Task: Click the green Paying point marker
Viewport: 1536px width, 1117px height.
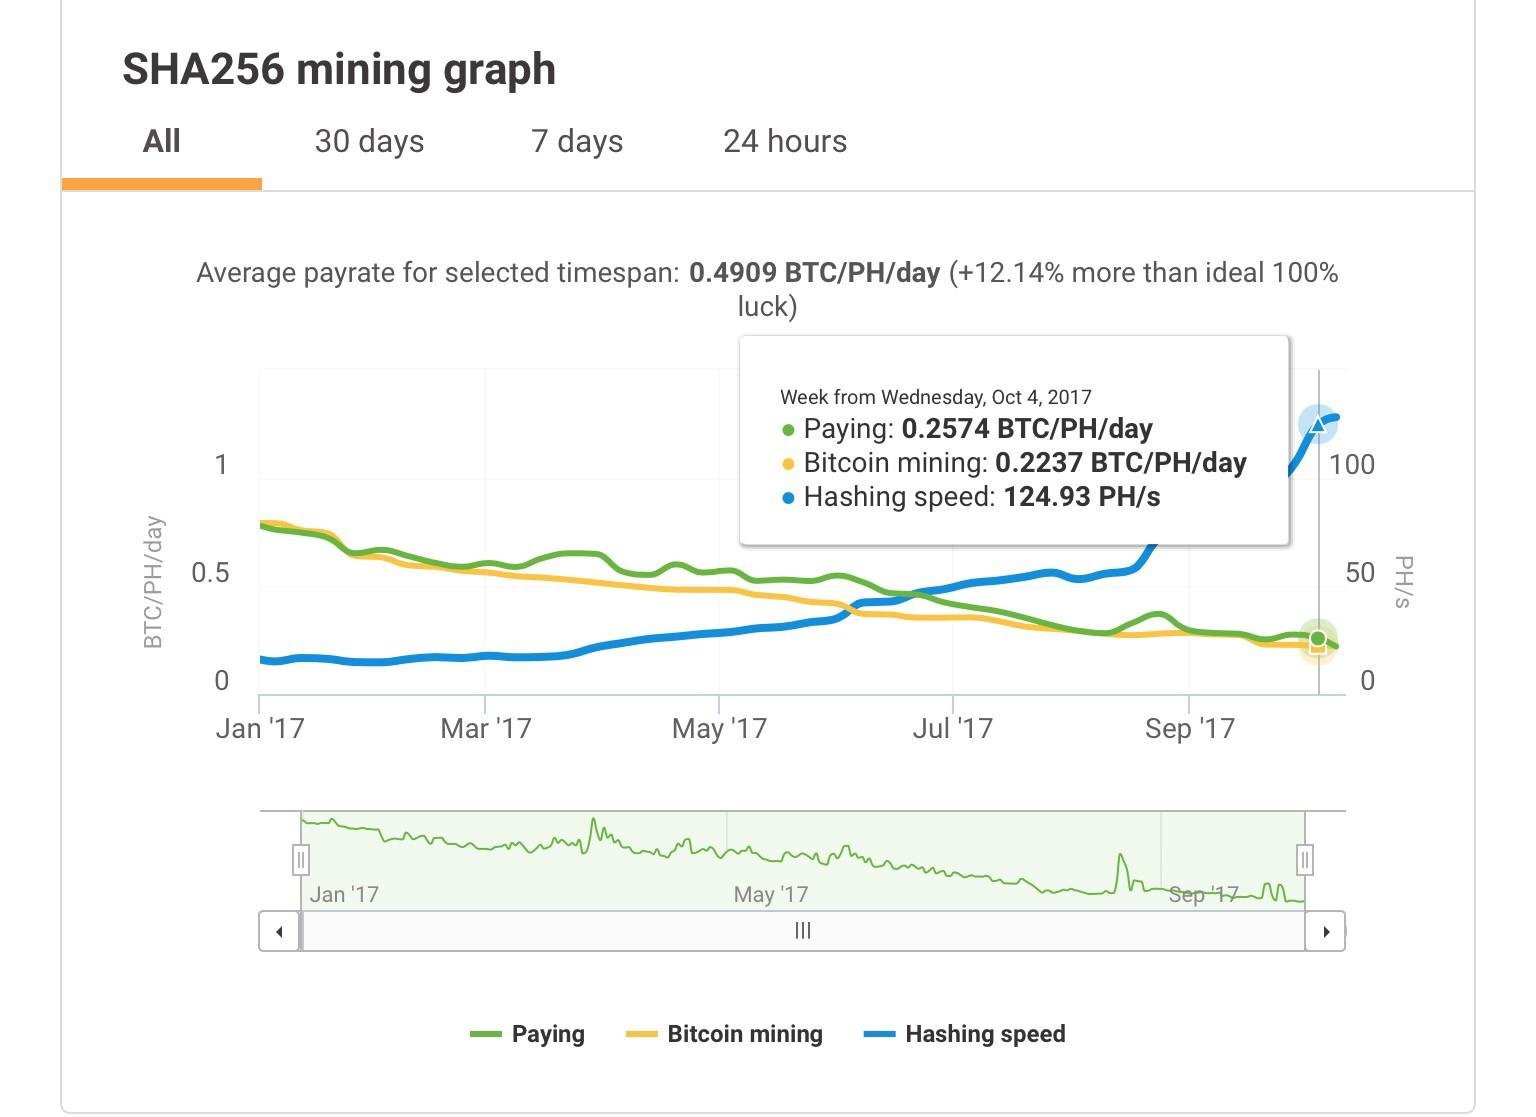Action: coord(1318,638)
